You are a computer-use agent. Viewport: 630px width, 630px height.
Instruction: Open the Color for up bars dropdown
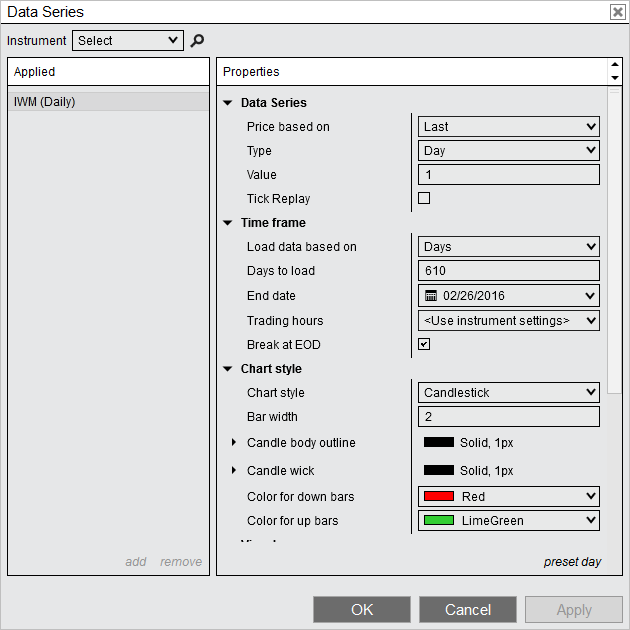tap(509, 521)
